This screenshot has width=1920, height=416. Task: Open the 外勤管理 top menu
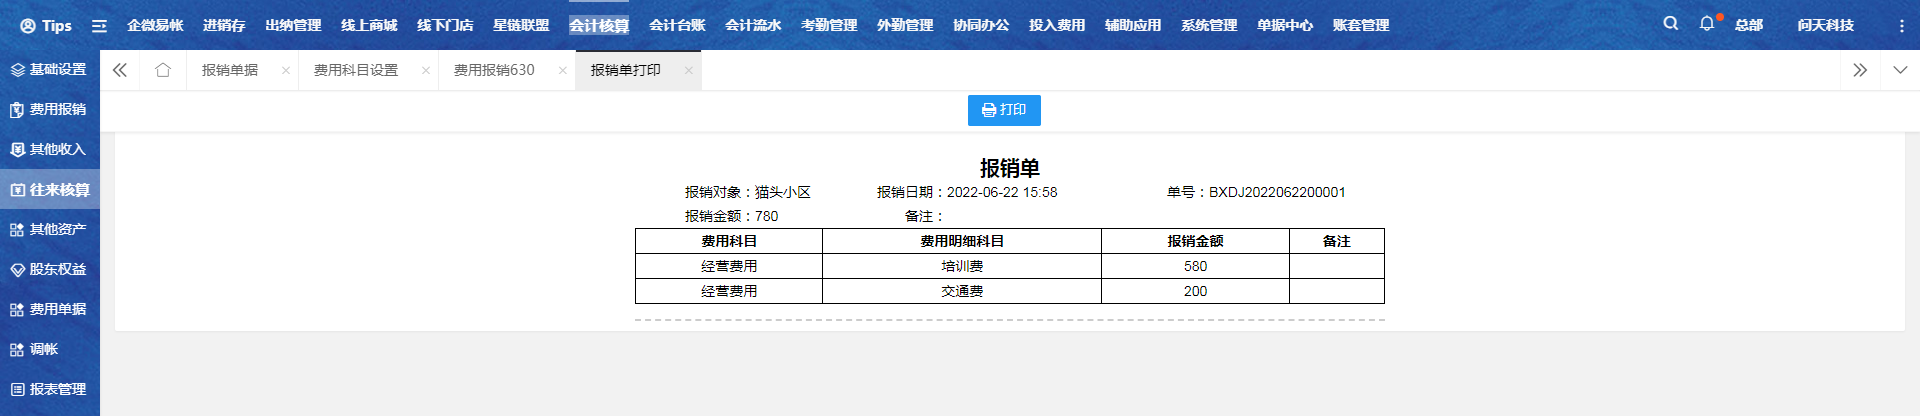(x=905, y=26)
